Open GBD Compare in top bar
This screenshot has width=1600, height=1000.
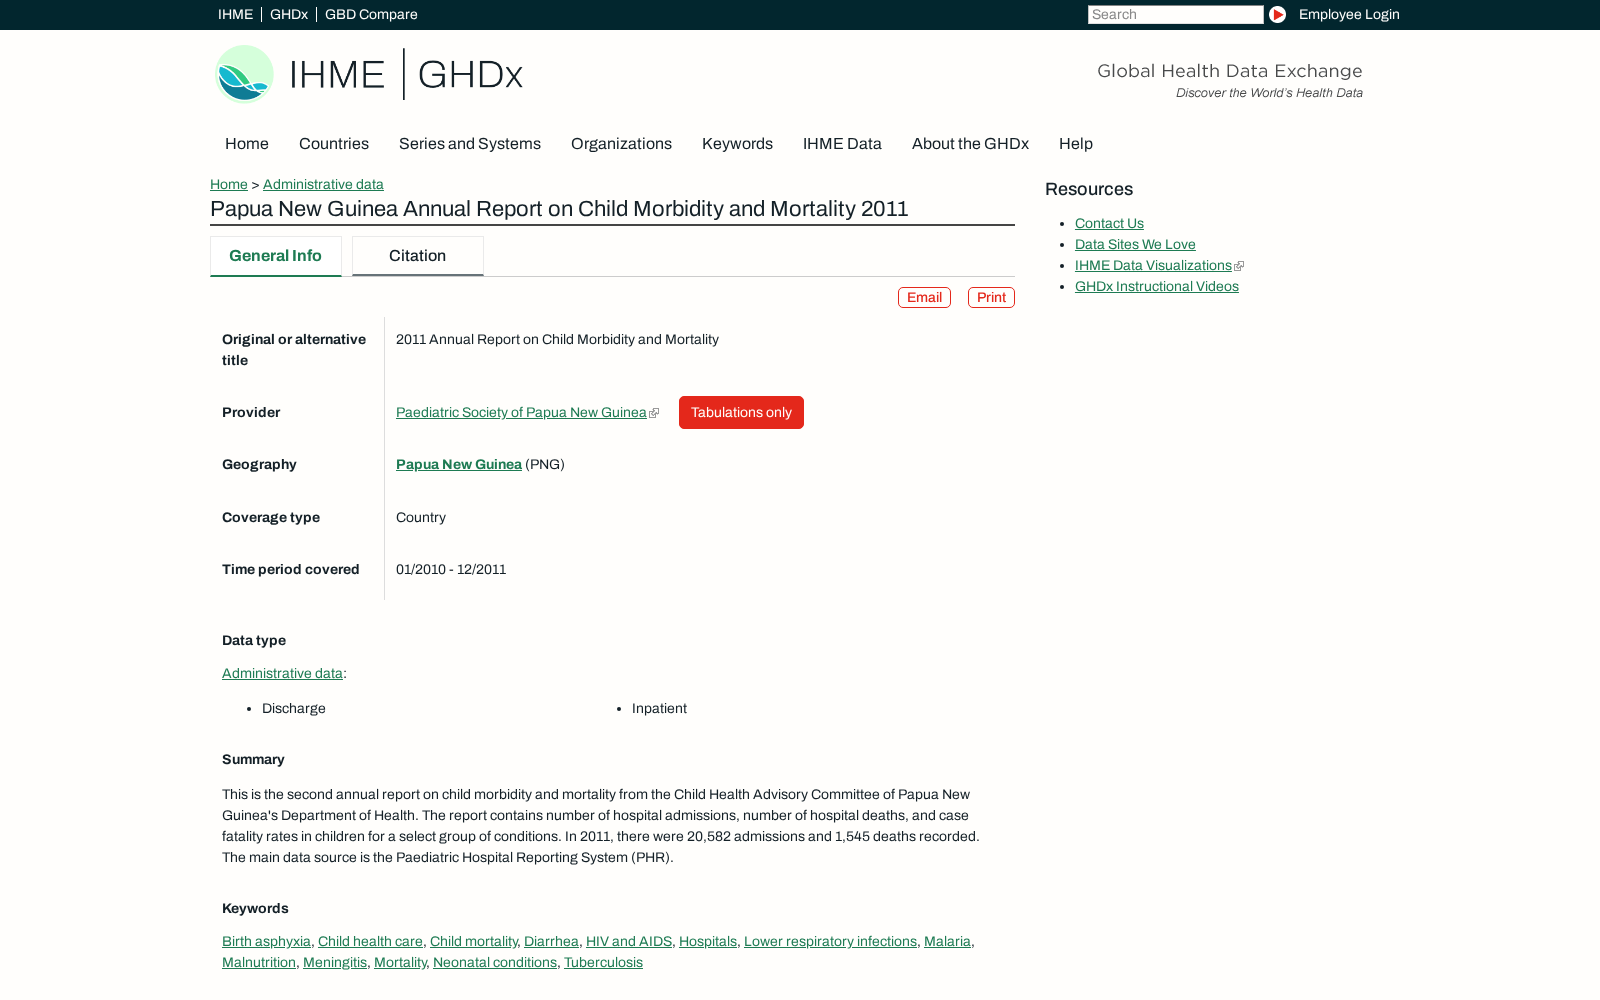pos(371,15)
